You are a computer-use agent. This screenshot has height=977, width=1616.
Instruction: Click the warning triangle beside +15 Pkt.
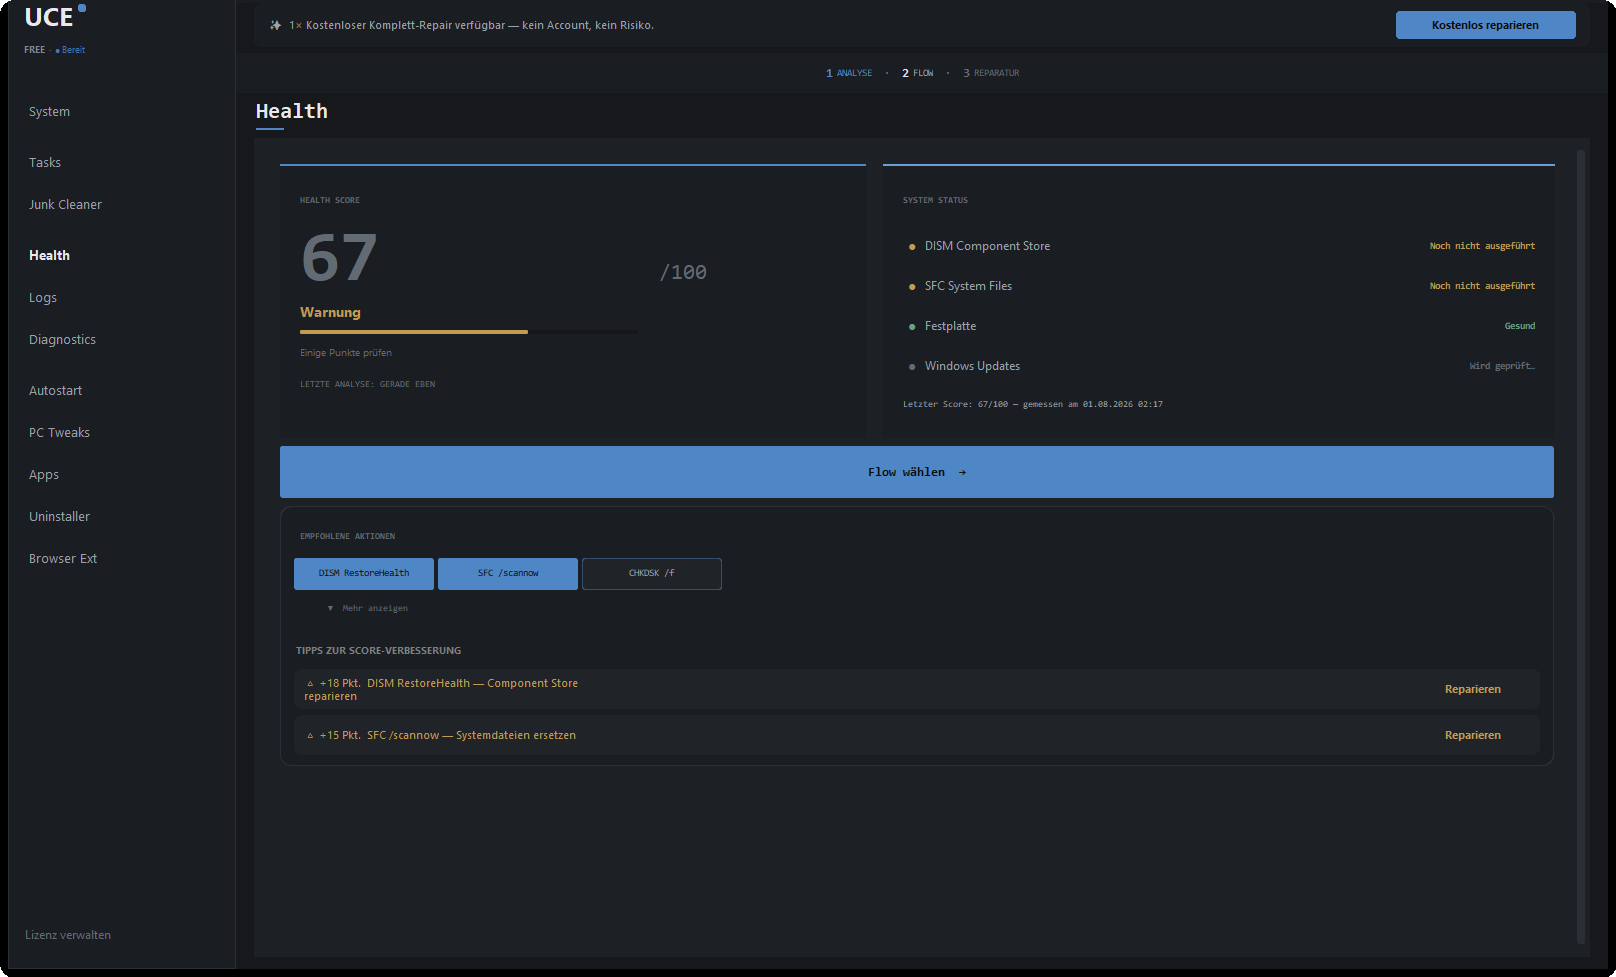[310, 736]
